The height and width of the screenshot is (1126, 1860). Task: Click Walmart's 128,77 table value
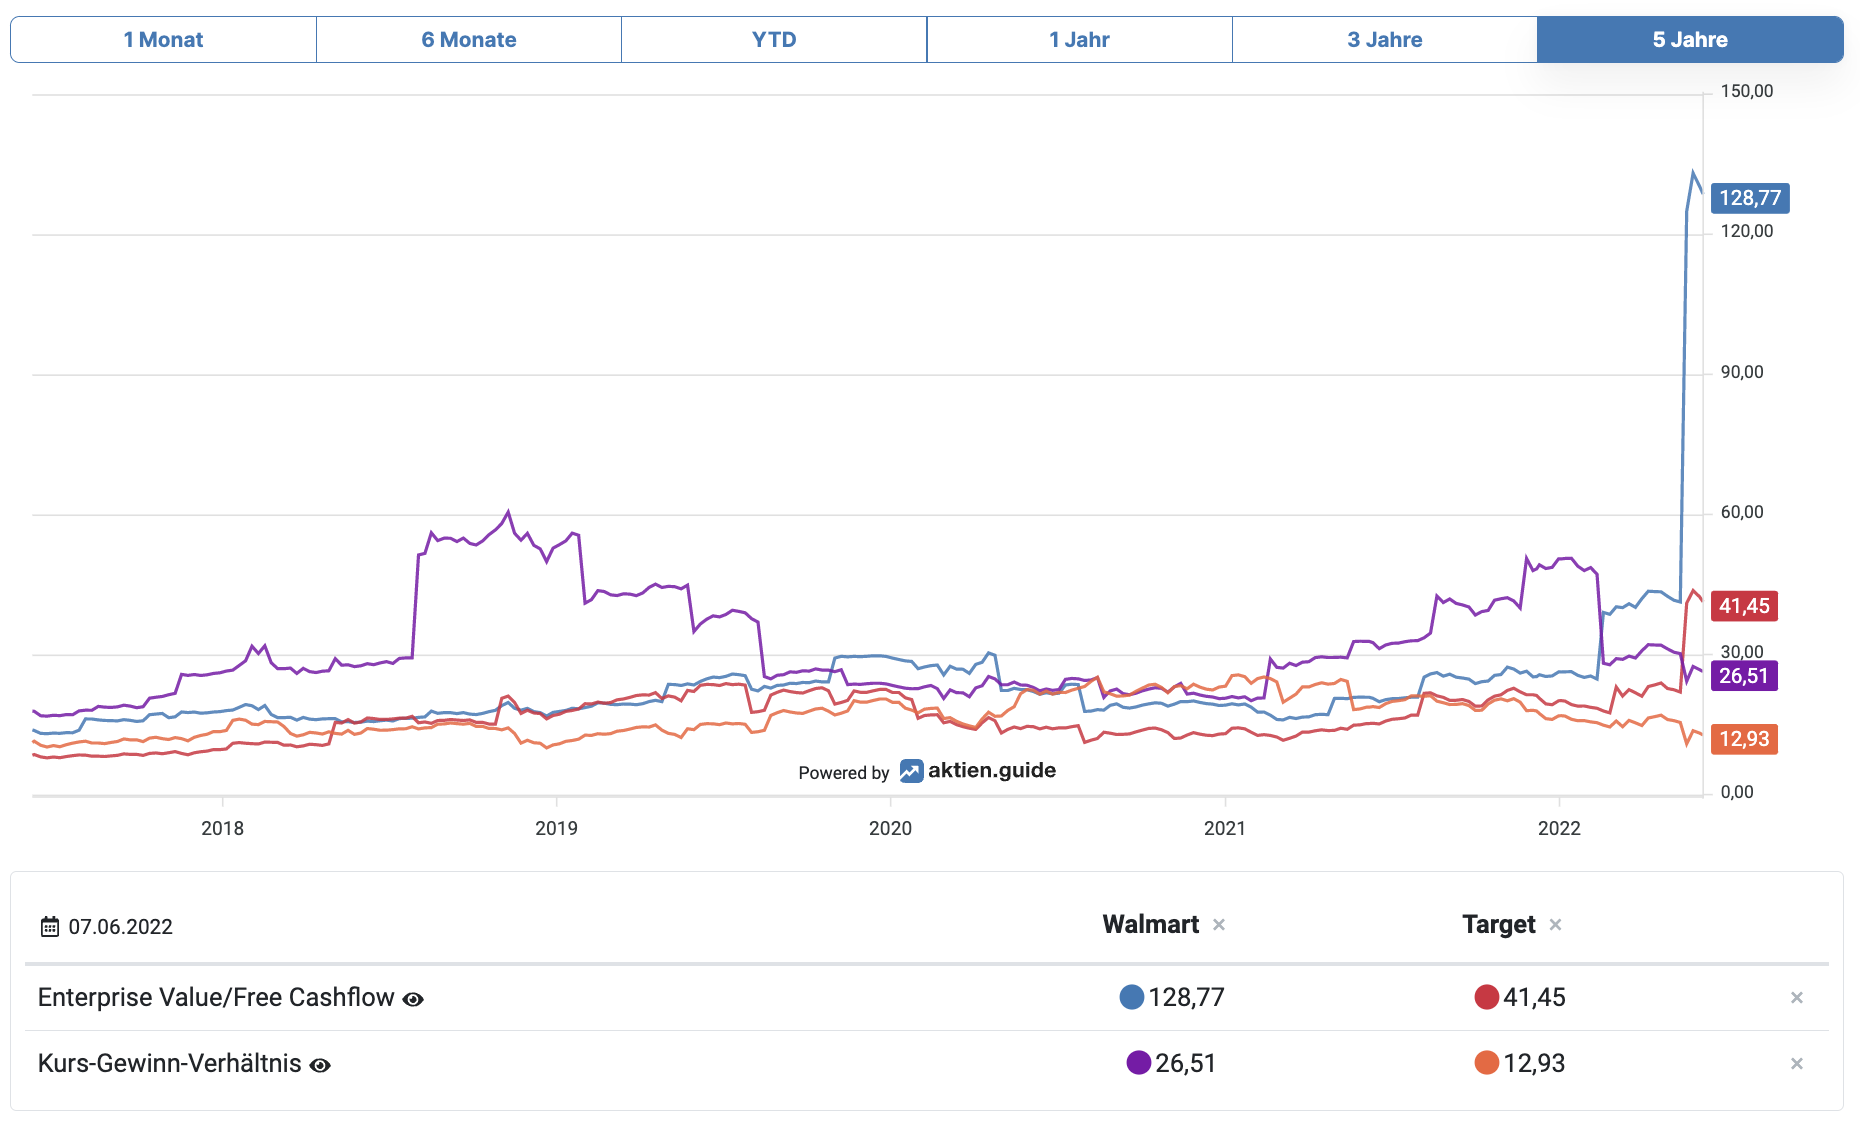[x=1186, y=997]
